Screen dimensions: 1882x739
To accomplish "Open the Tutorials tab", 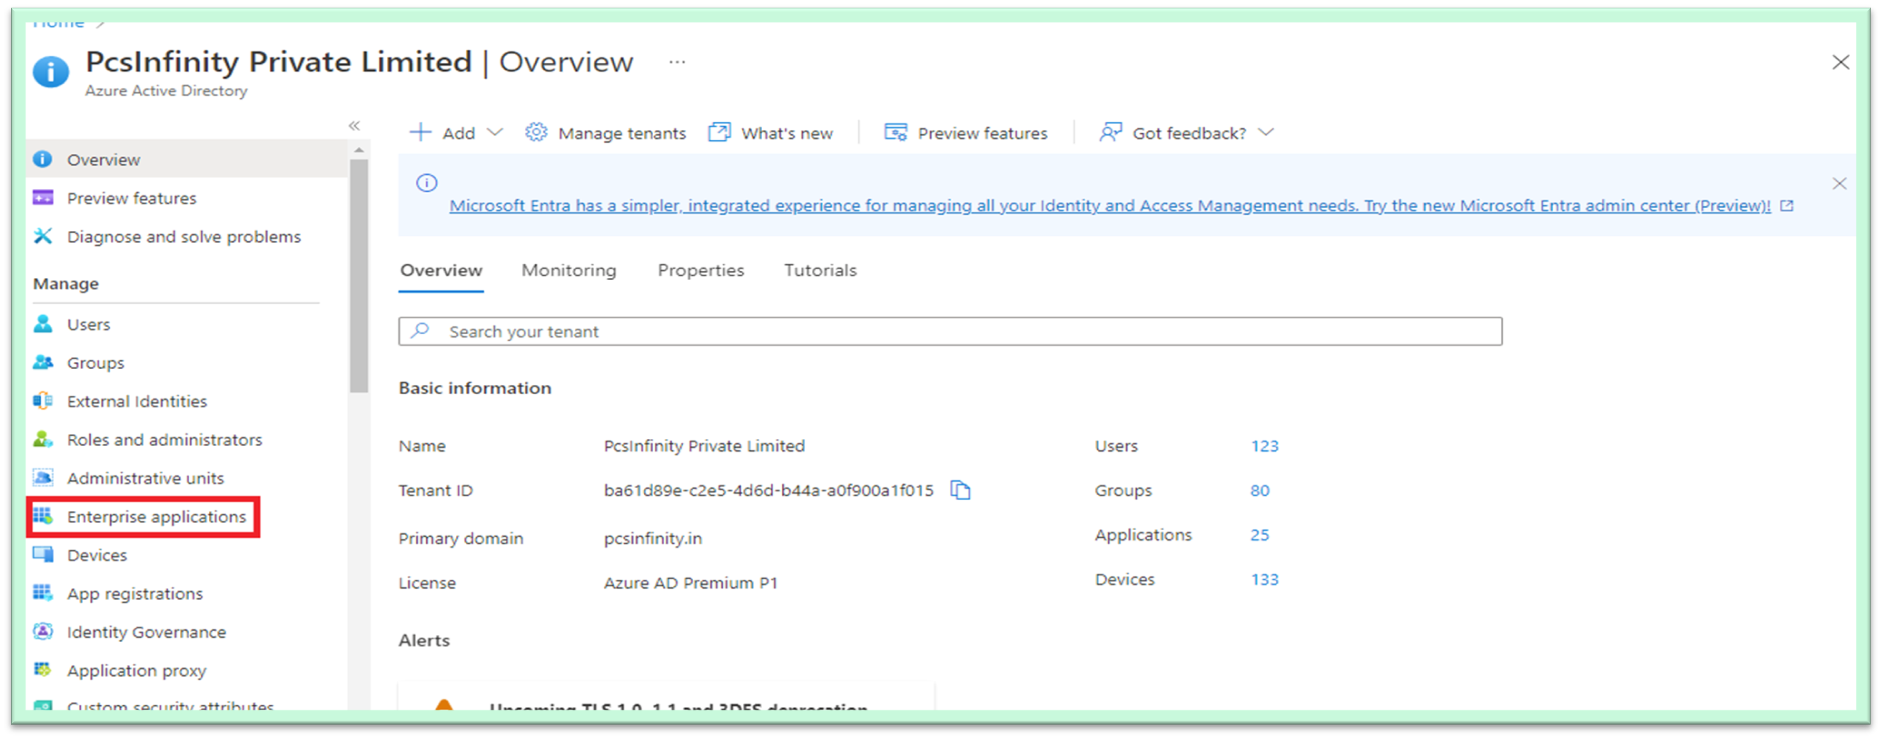I will 820,270.
